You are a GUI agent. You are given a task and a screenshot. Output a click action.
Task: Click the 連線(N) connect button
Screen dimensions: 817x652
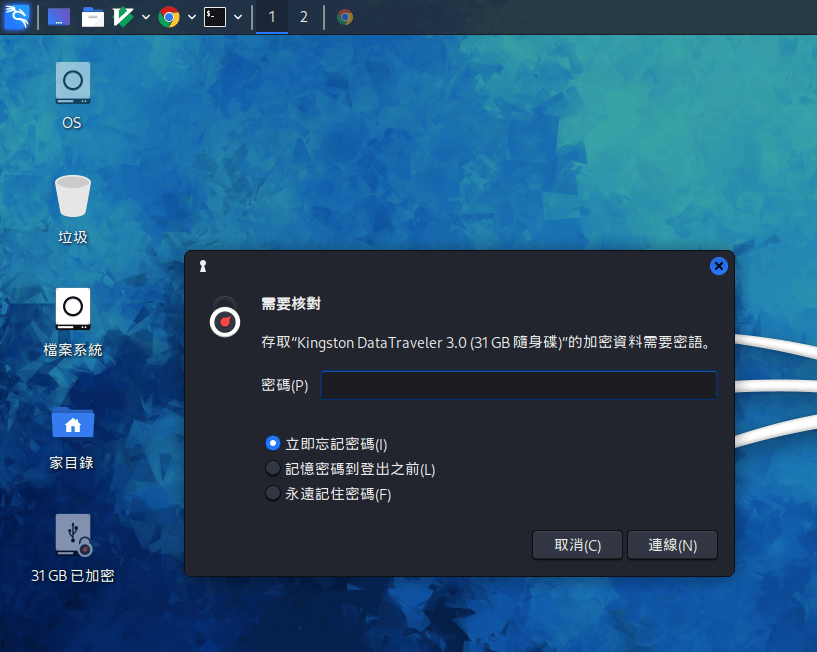coord(673,545)
